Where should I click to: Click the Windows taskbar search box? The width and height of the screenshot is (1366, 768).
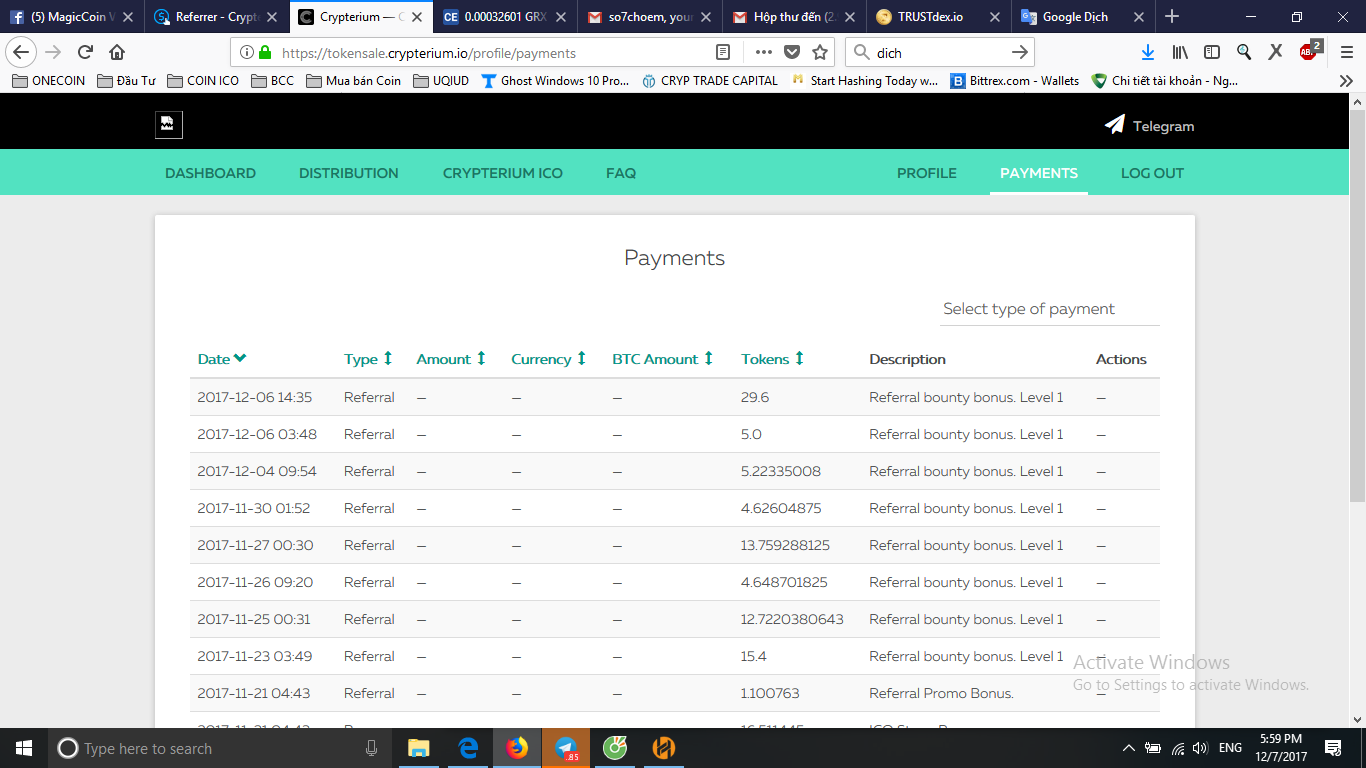coord(219,748)
